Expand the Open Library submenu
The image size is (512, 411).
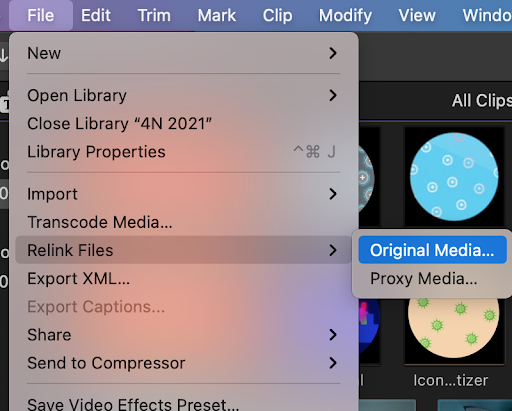(x=333, y=96)
